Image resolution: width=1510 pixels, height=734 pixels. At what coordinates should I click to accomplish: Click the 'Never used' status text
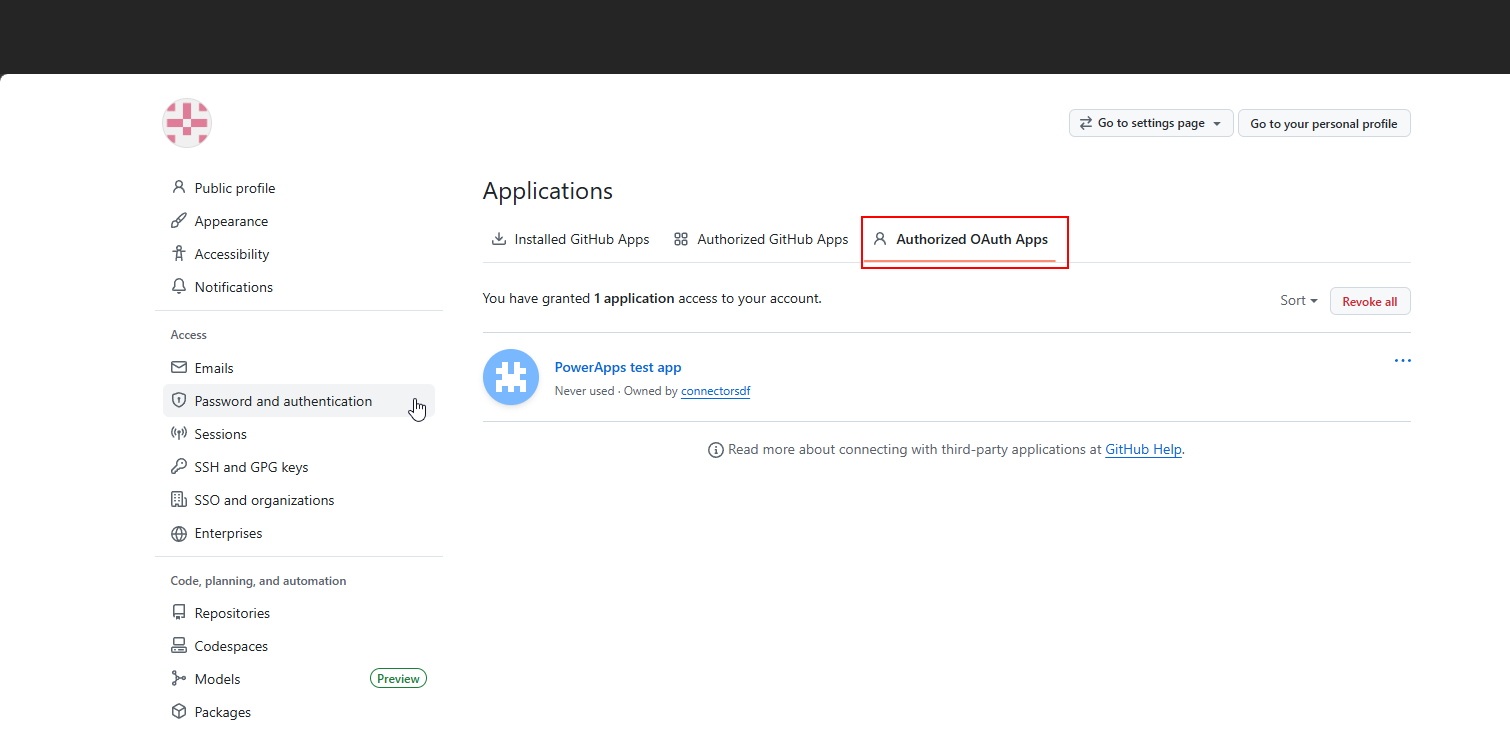[x=584, y=391]
